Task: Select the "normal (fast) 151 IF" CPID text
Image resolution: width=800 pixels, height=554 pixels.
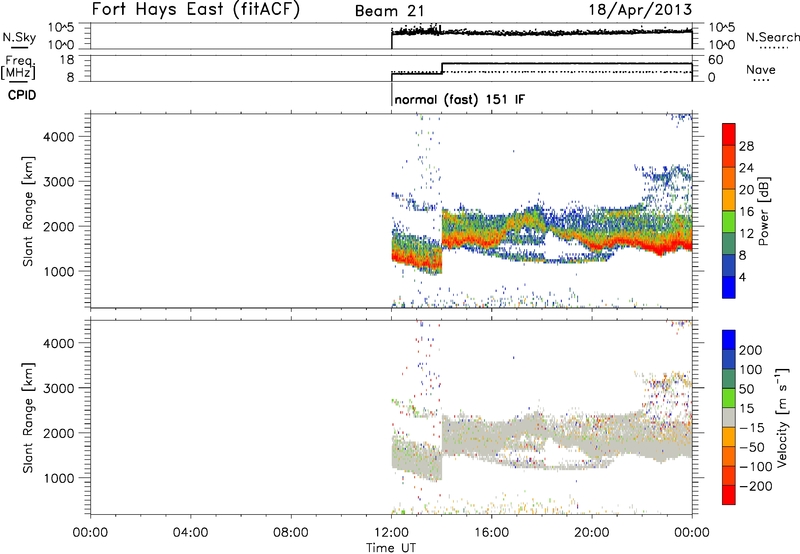Action: 459,99
